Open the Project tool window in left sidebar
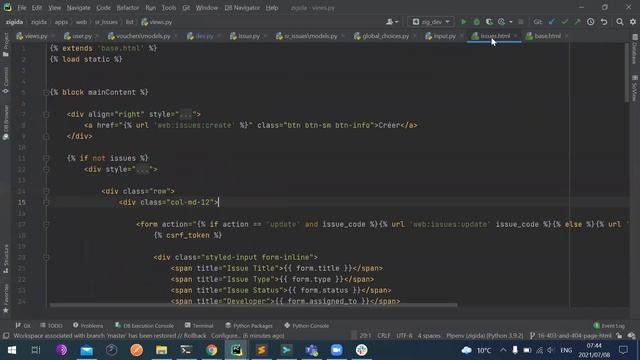The image size is (640, 360). [x=6, y=45]
